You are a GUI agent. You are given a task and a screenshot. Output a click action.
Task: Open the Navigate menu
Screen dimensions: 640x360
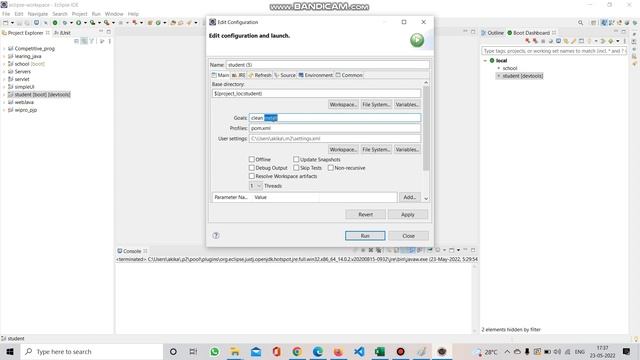pyautogui.click(x=38, y=14)
